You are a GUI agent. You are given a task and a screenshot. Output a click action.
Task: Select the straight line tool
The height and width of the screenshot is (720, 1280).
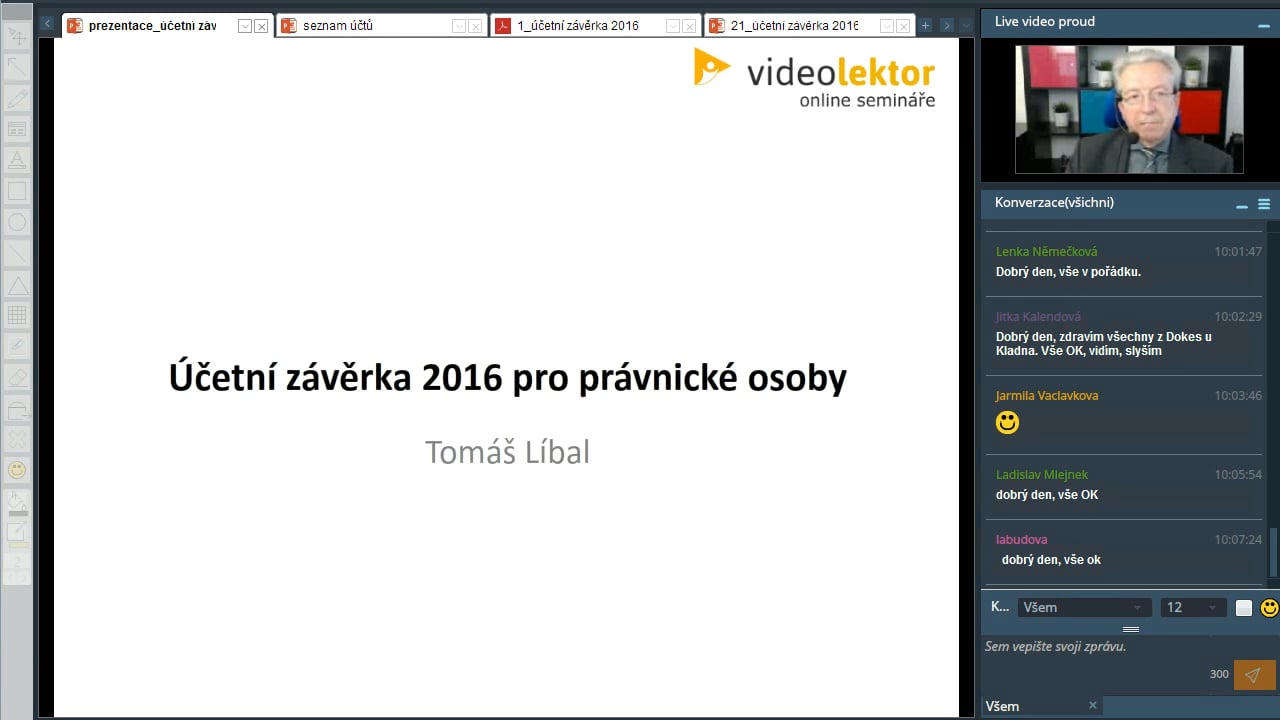click(x=17, y=253)
